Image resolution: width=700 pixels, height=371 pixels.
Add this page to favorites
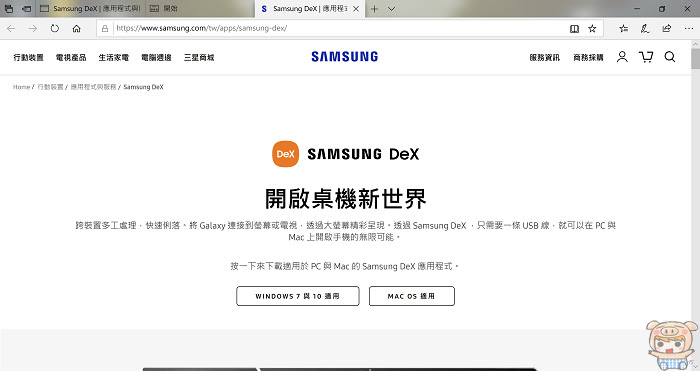click(x=592, y=29)
